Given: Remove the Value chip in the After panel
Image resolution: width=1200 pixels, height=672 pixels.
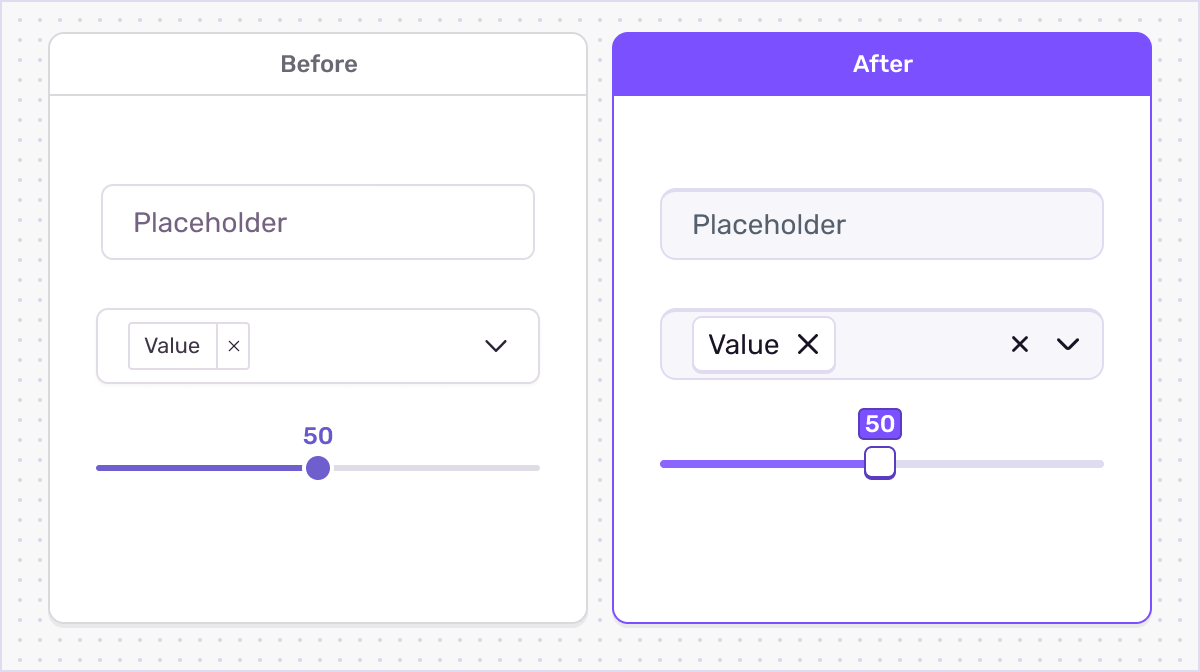Looking at the screenshot, I should coord(809,344).
